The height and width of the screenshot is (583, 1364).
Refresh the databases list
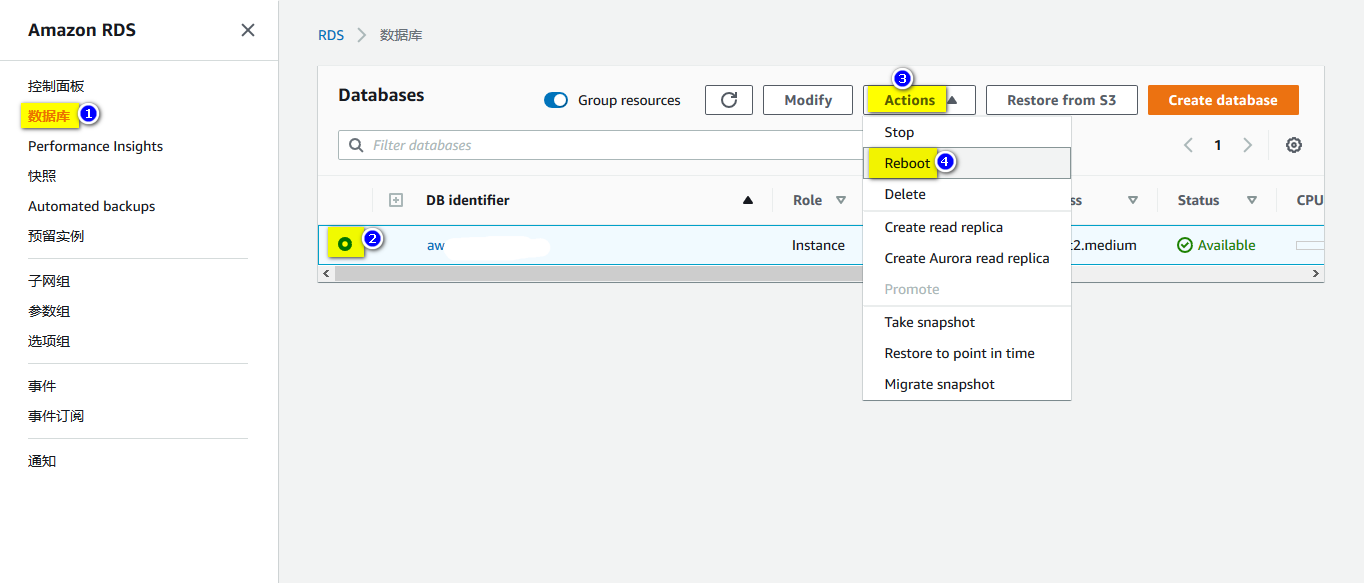click(729, 100)
